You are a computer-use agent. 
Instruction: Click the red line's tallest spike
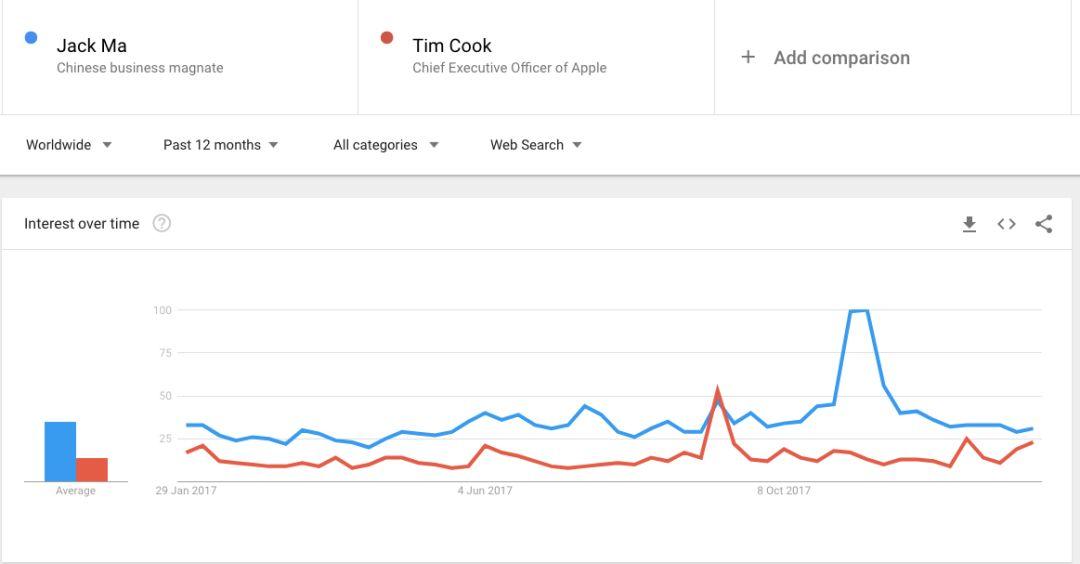(717, 390)
